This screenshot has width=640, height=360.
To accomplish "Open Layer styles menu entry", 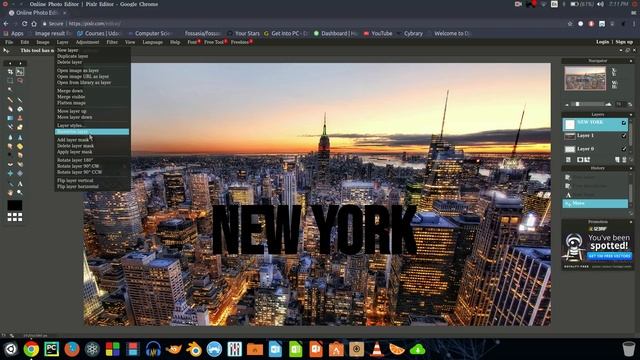I will tap(70, 125).
